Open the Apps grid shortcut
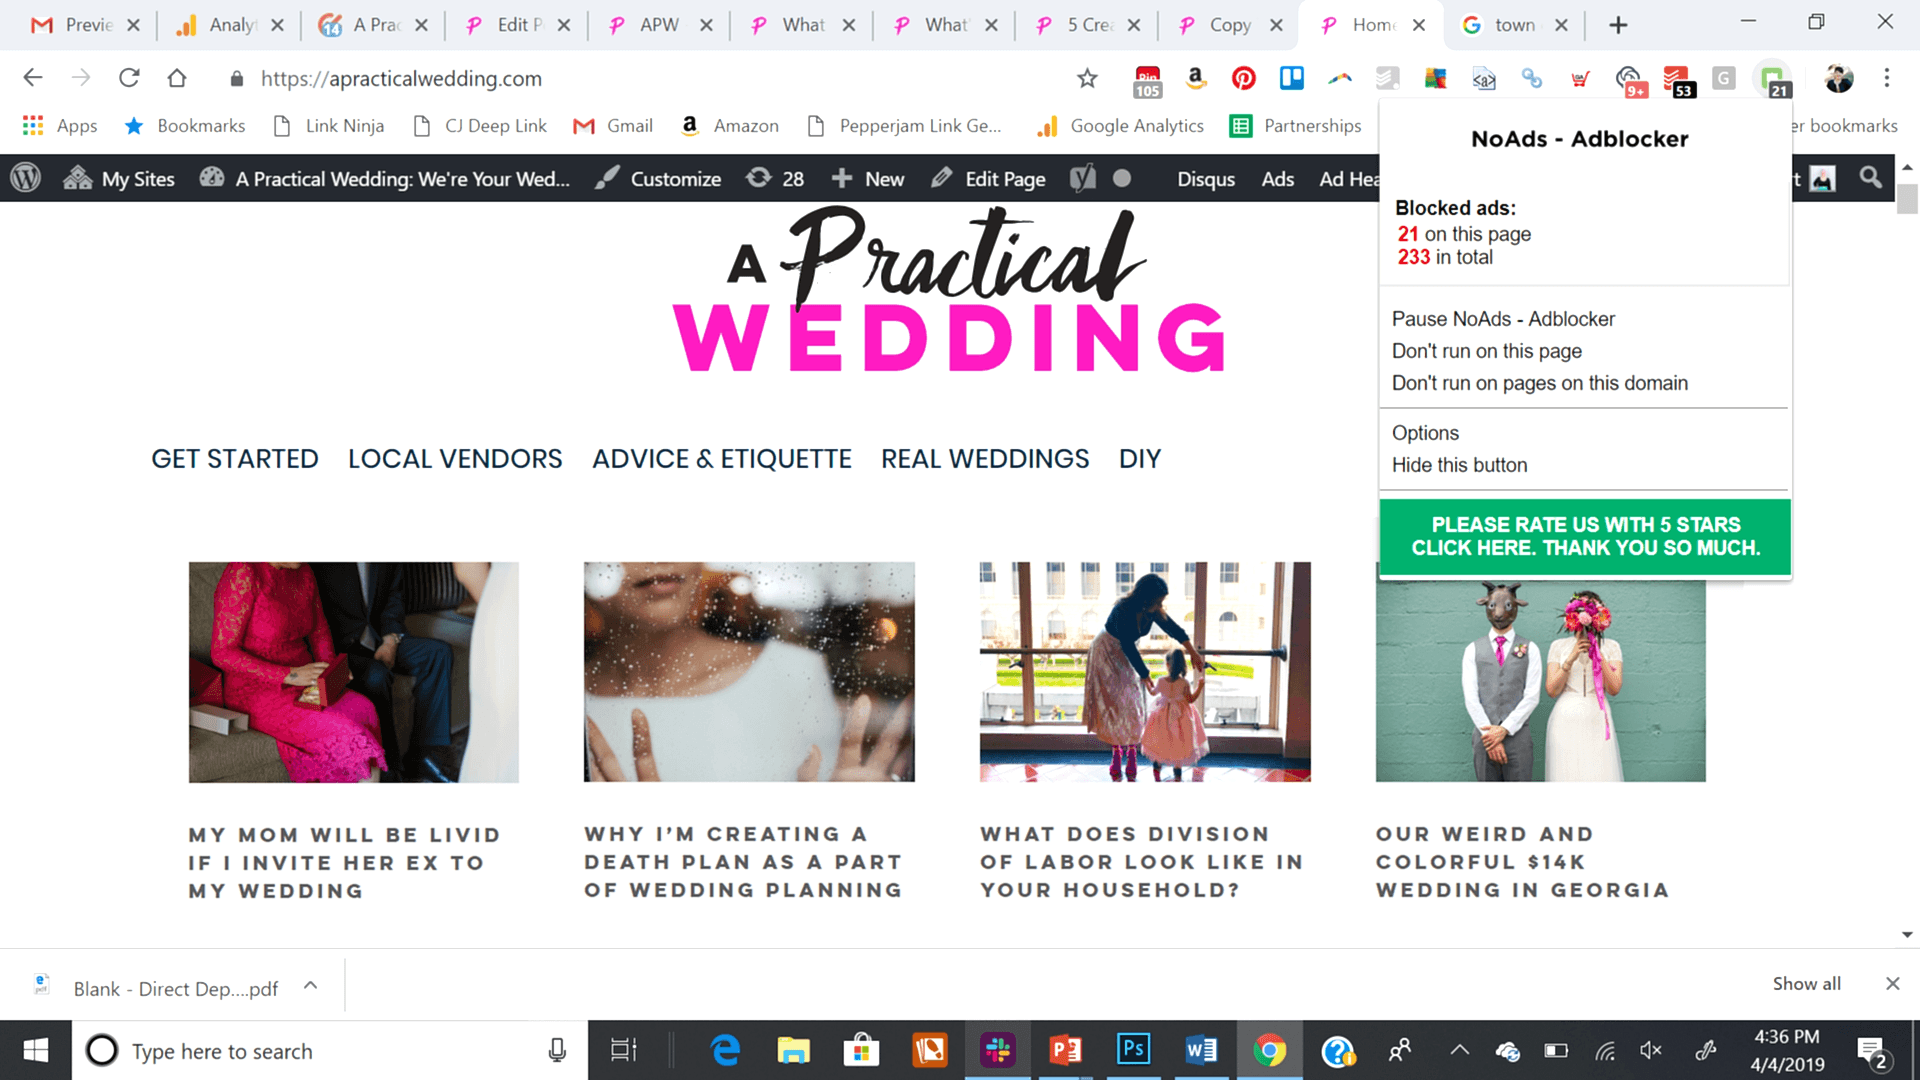The image size is (1920, 1080). (60, 126)
